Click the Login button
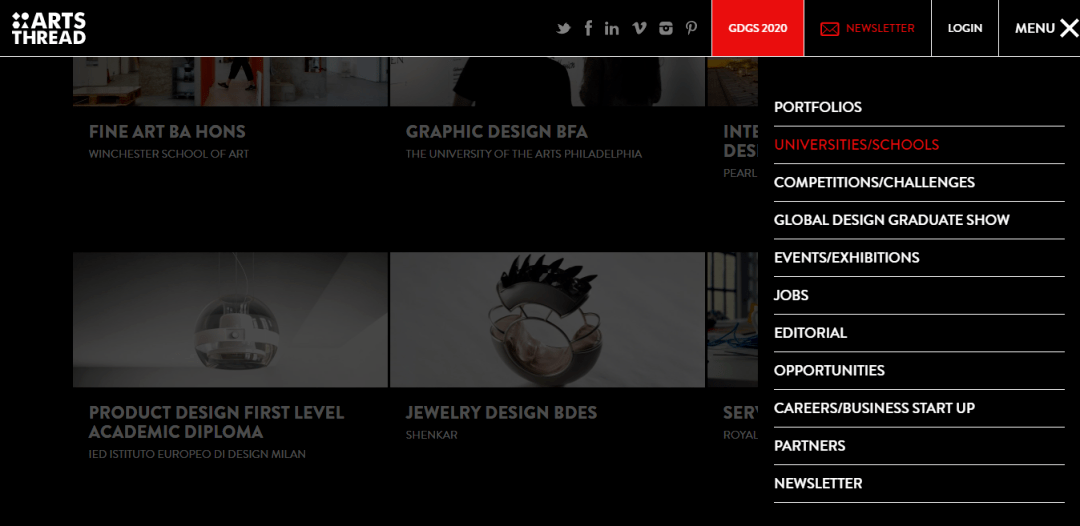Screen dimensions: 1080x526 click(x=964, y=28)
